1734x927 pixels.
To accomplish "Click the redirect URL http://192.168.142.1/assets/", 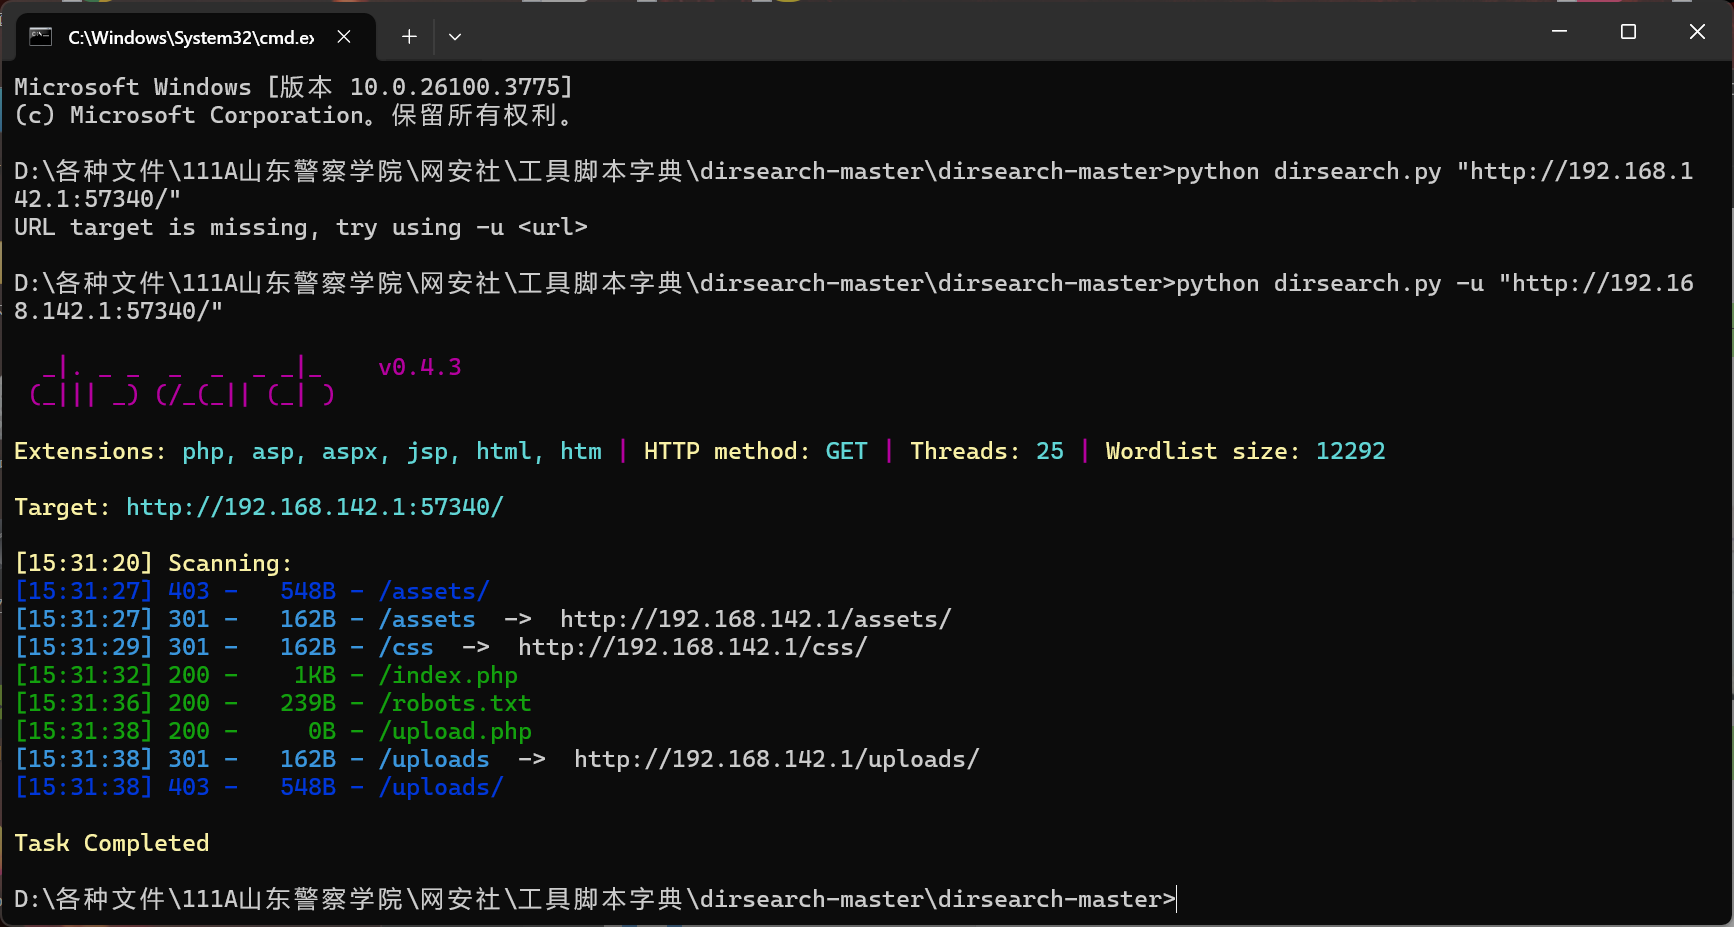I will [756, 619].
